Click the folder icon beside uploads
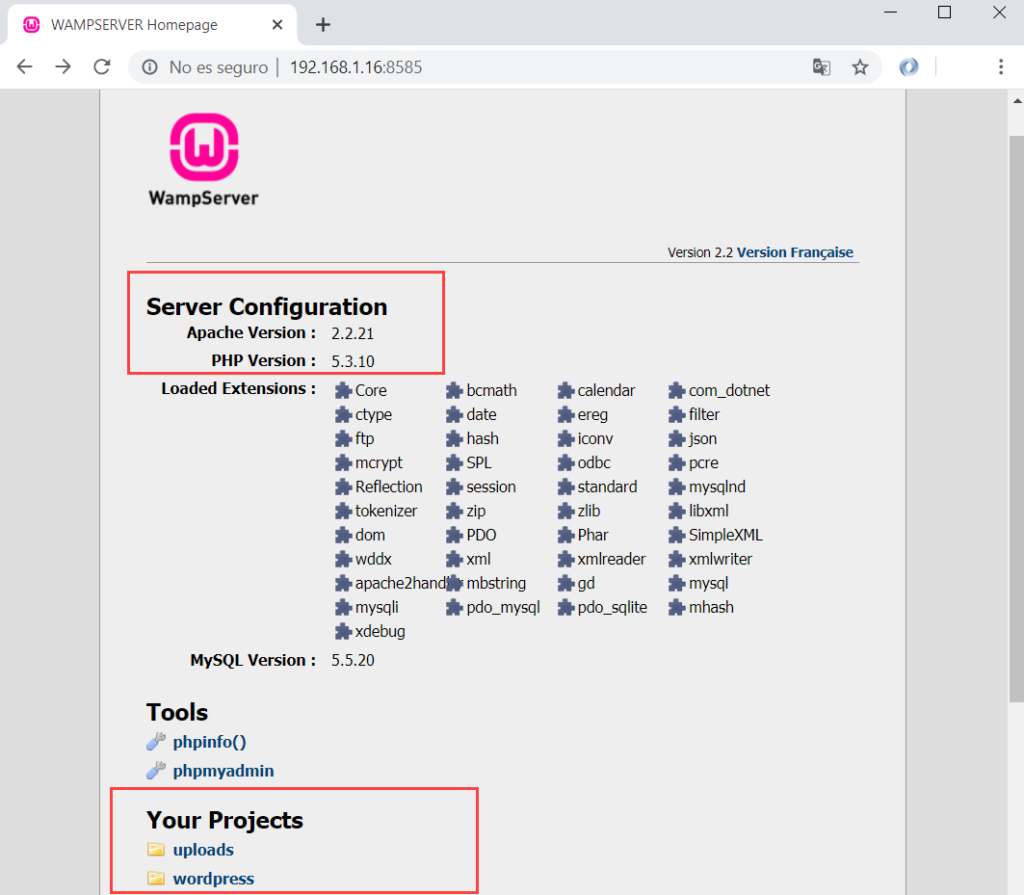Viewport: 1024px width, 895px height. tap(156, 849)
